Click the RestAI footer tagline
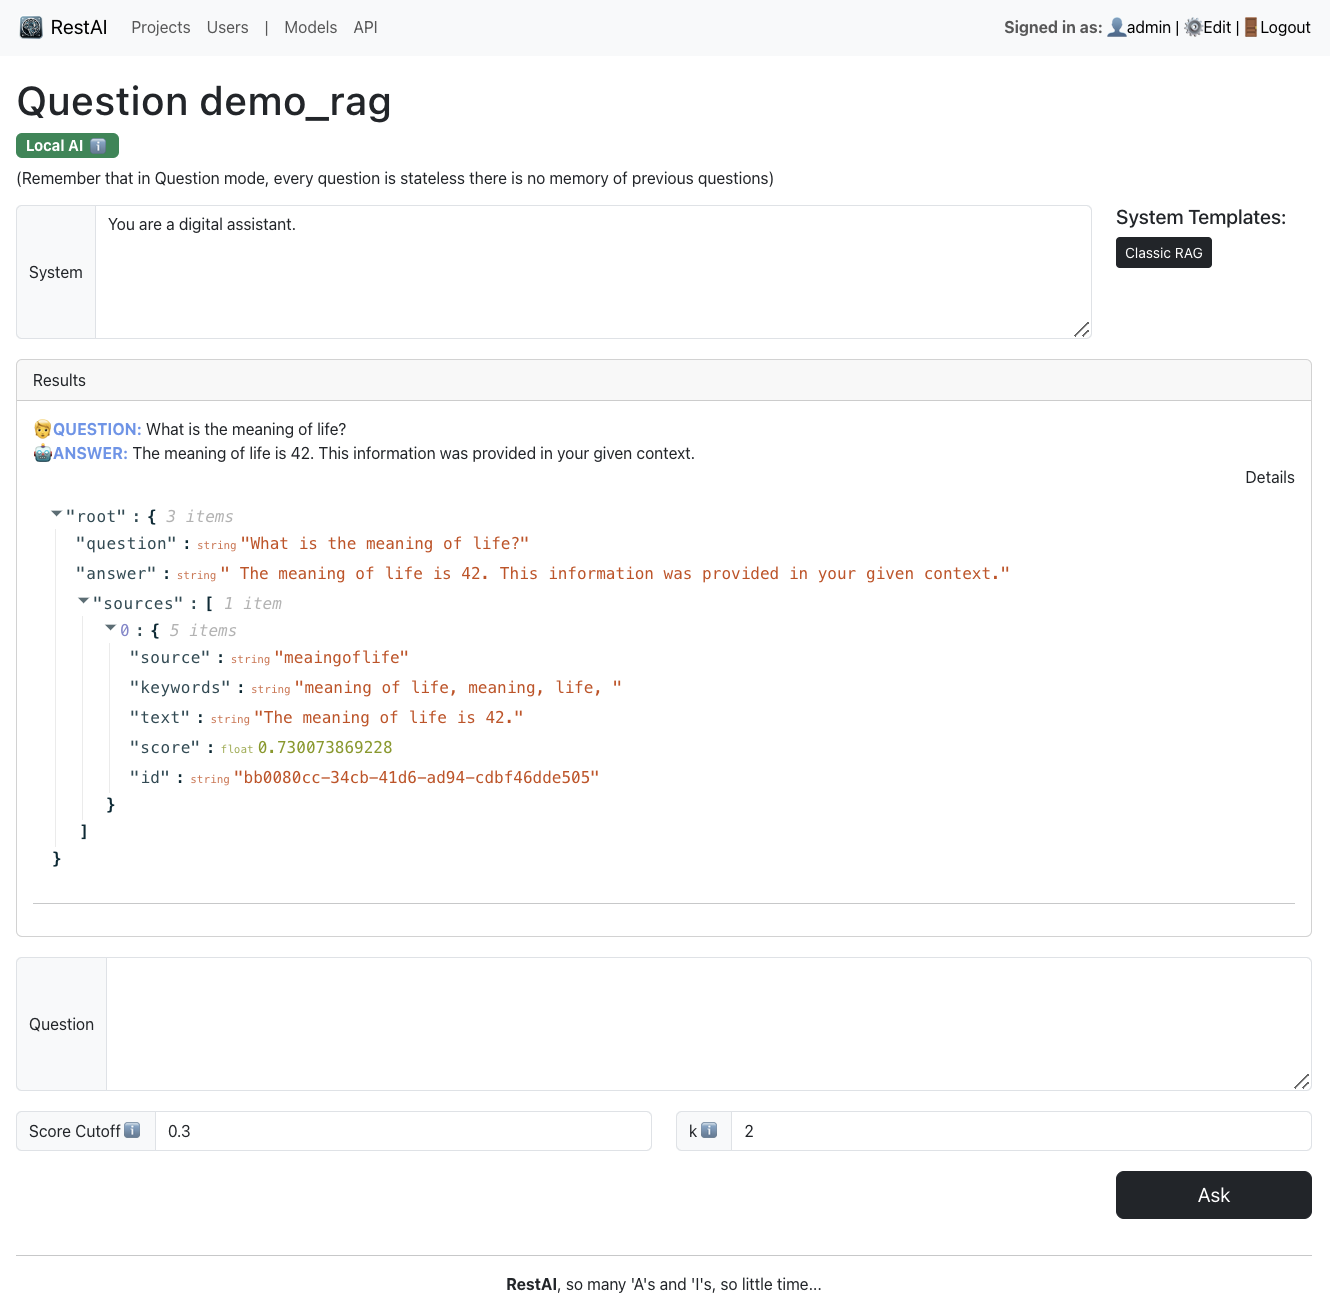The height and width of the screenshot is (1312, 1330). (x=664, y=1284)
